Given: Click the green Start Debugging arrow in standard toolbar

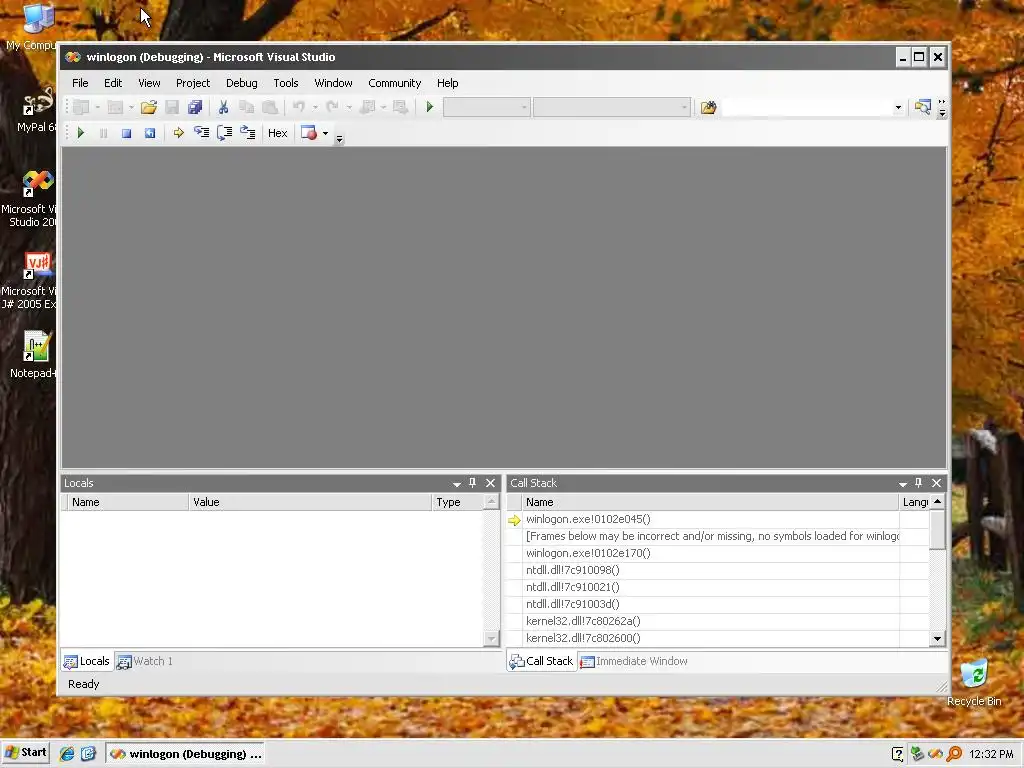Looking at the screenshot, I should tap(429, 106).
